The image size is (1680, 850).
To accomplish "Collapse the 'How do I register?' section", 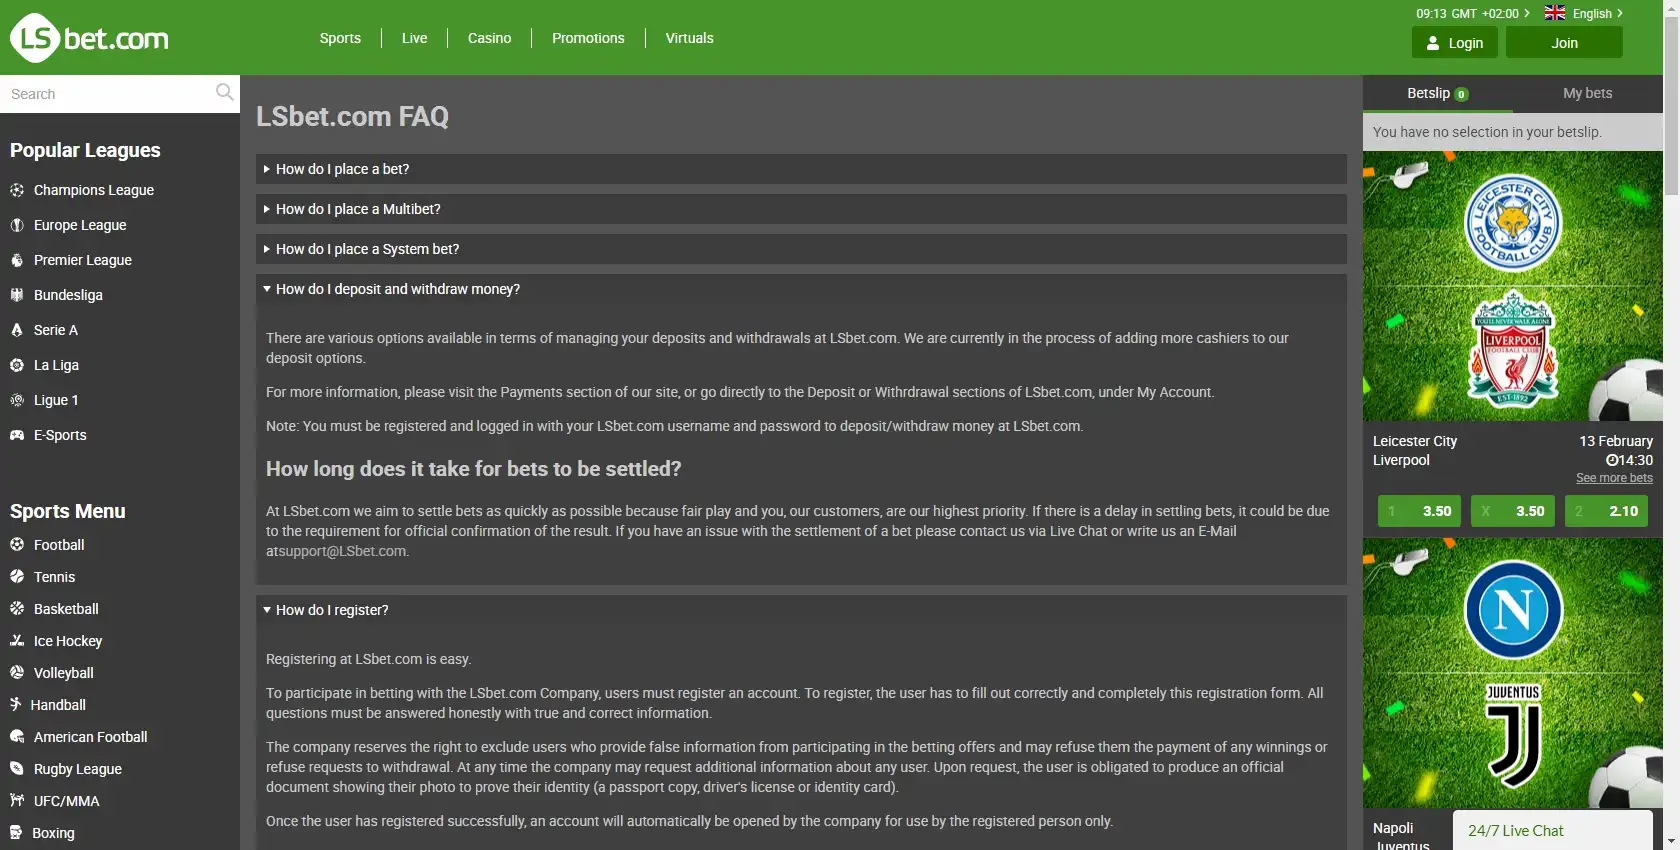I will pyautogui.click(x=332, y=610).
